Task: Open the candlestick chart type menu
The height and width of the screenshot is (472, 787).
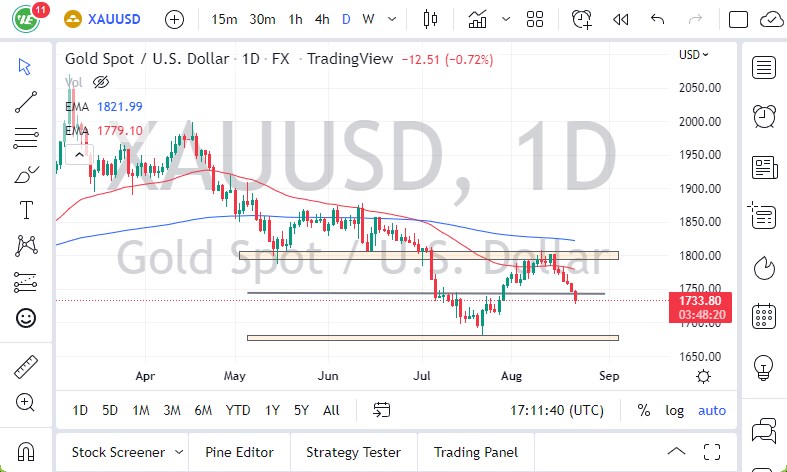Action: [432, 19]
